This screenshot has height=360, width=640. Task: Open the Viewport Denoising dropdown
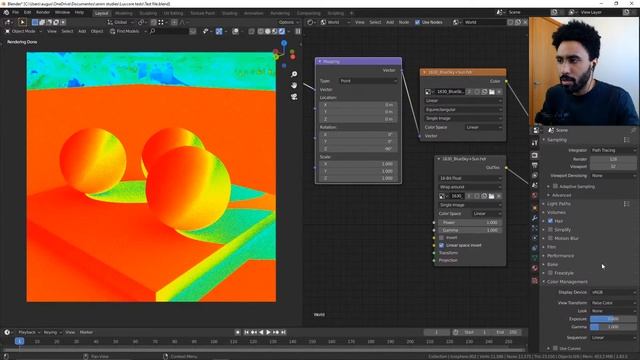pos(613,176)
